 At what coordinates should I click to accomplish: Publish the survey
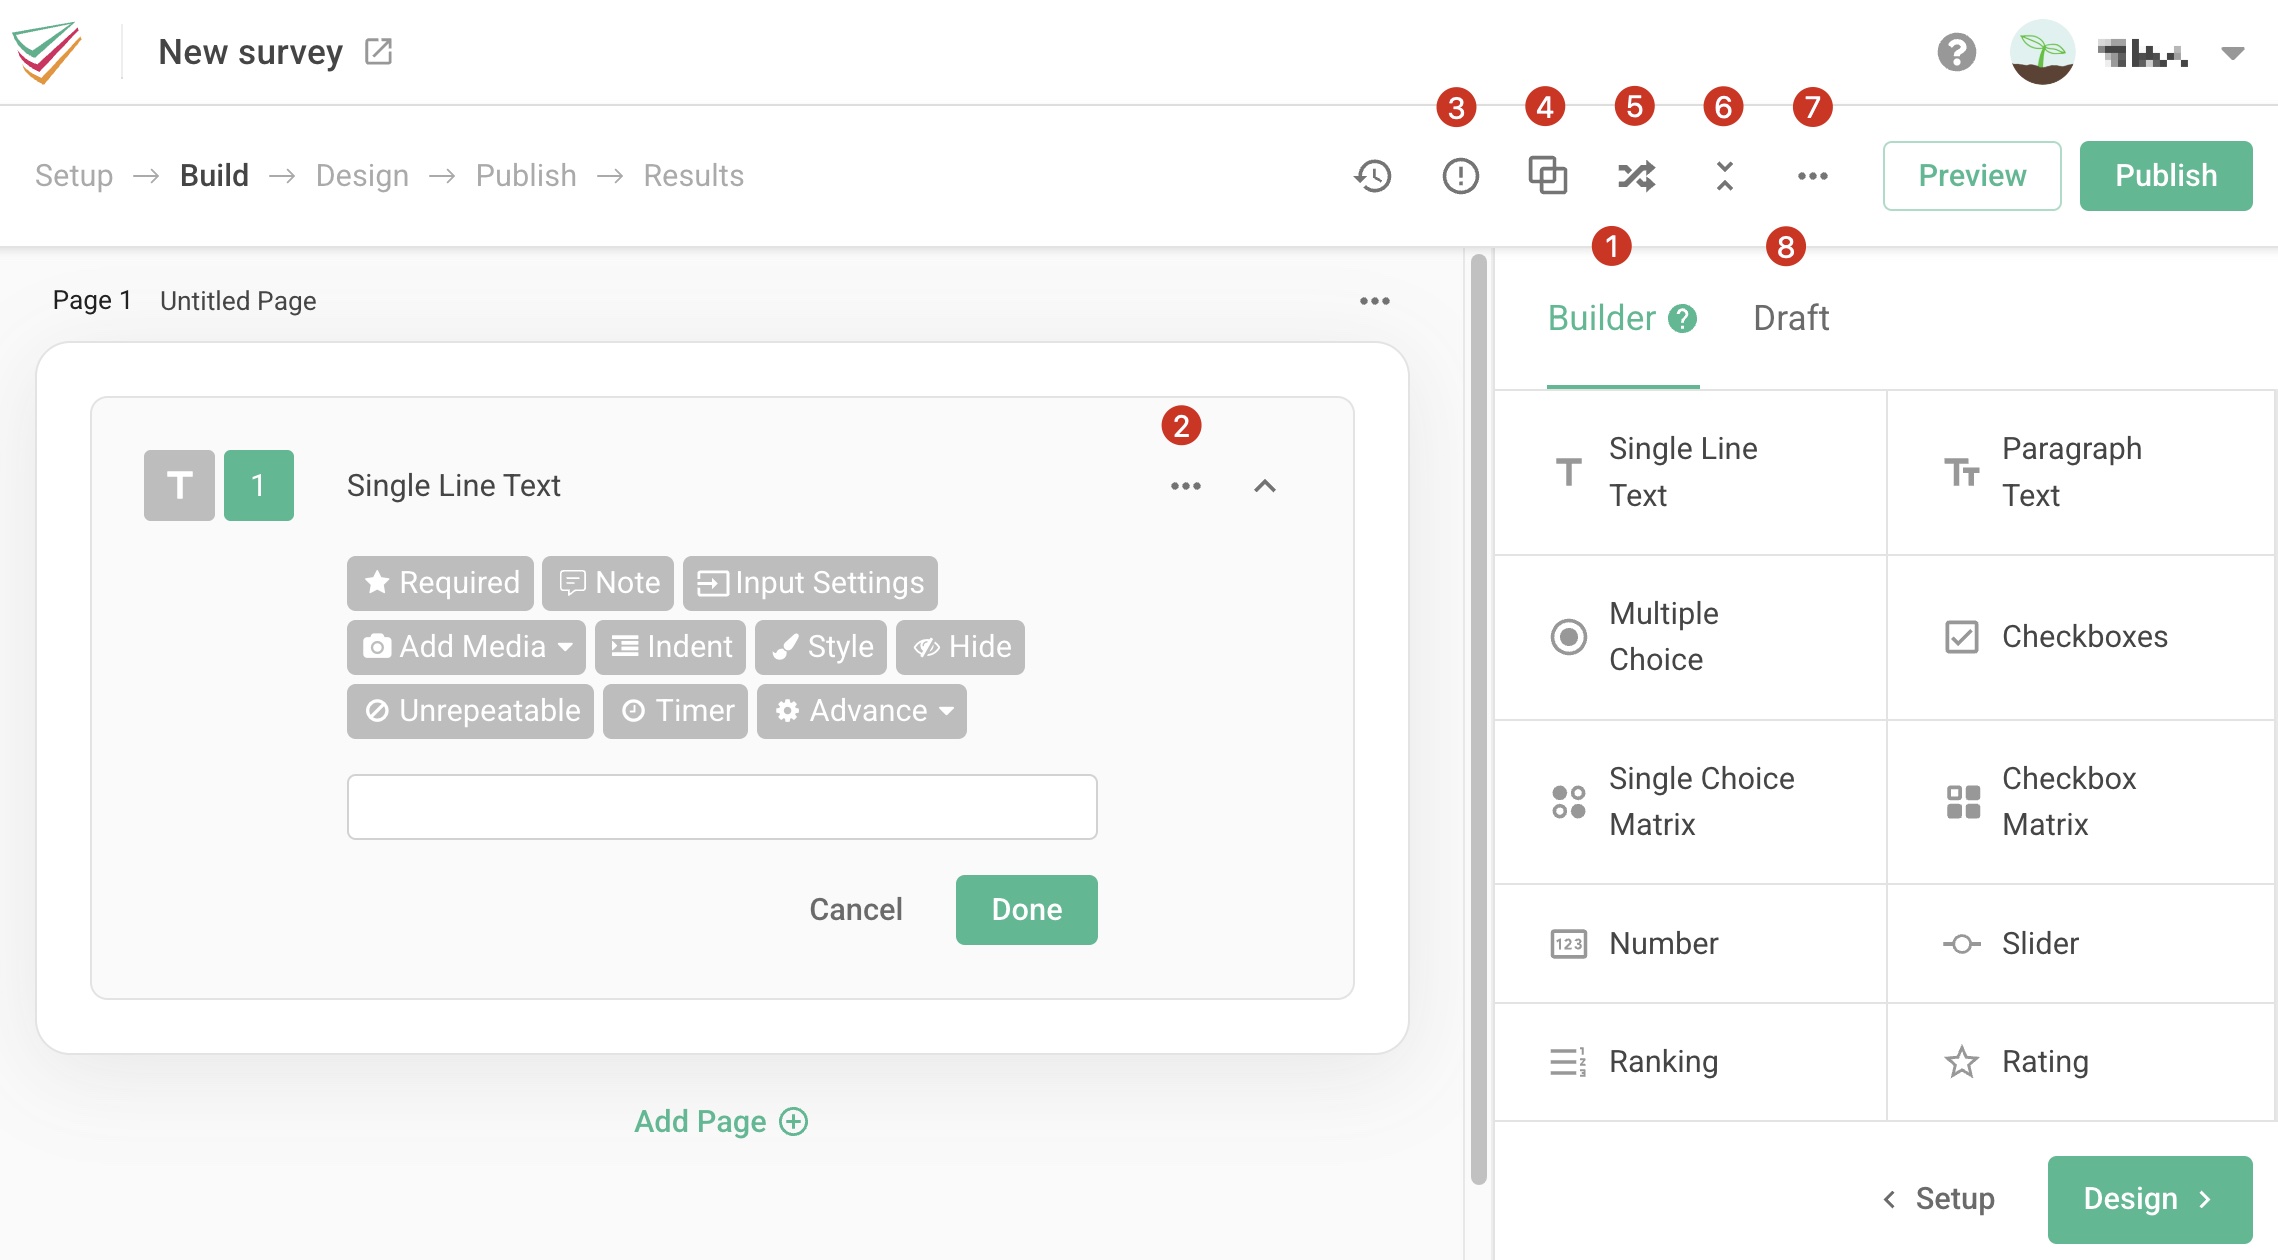coord(2166,176)
